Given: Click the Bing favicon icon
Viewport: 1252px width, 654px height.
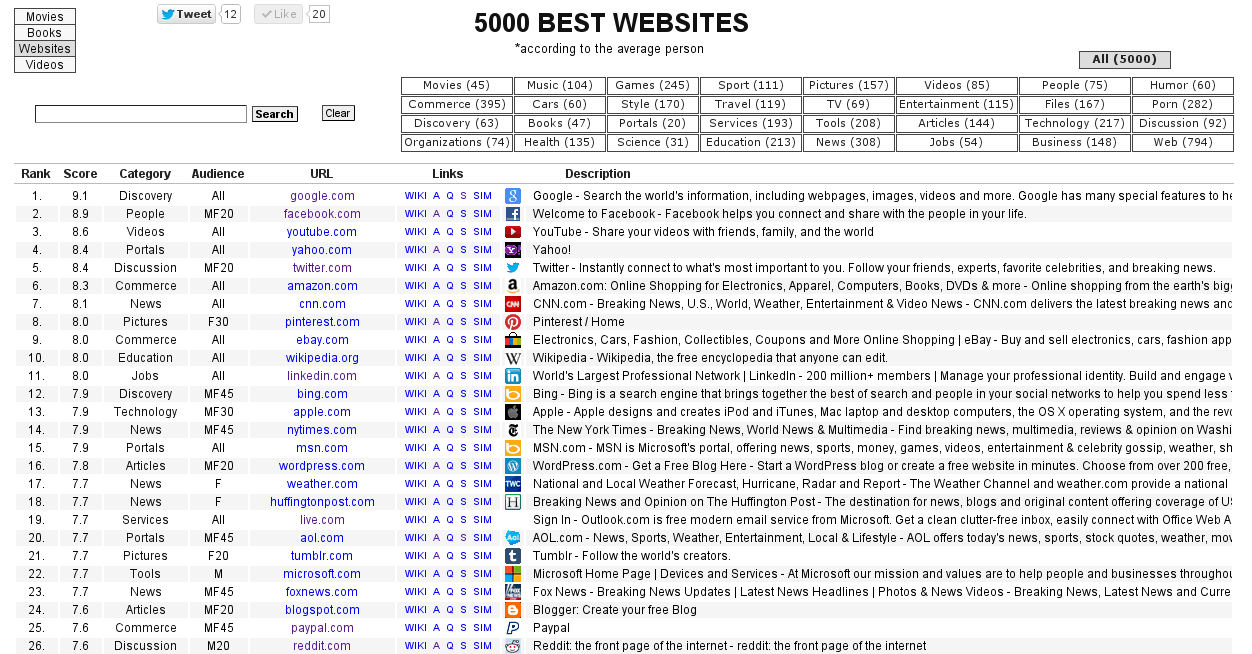Looking at the screenshot, I should click(513, 394).
